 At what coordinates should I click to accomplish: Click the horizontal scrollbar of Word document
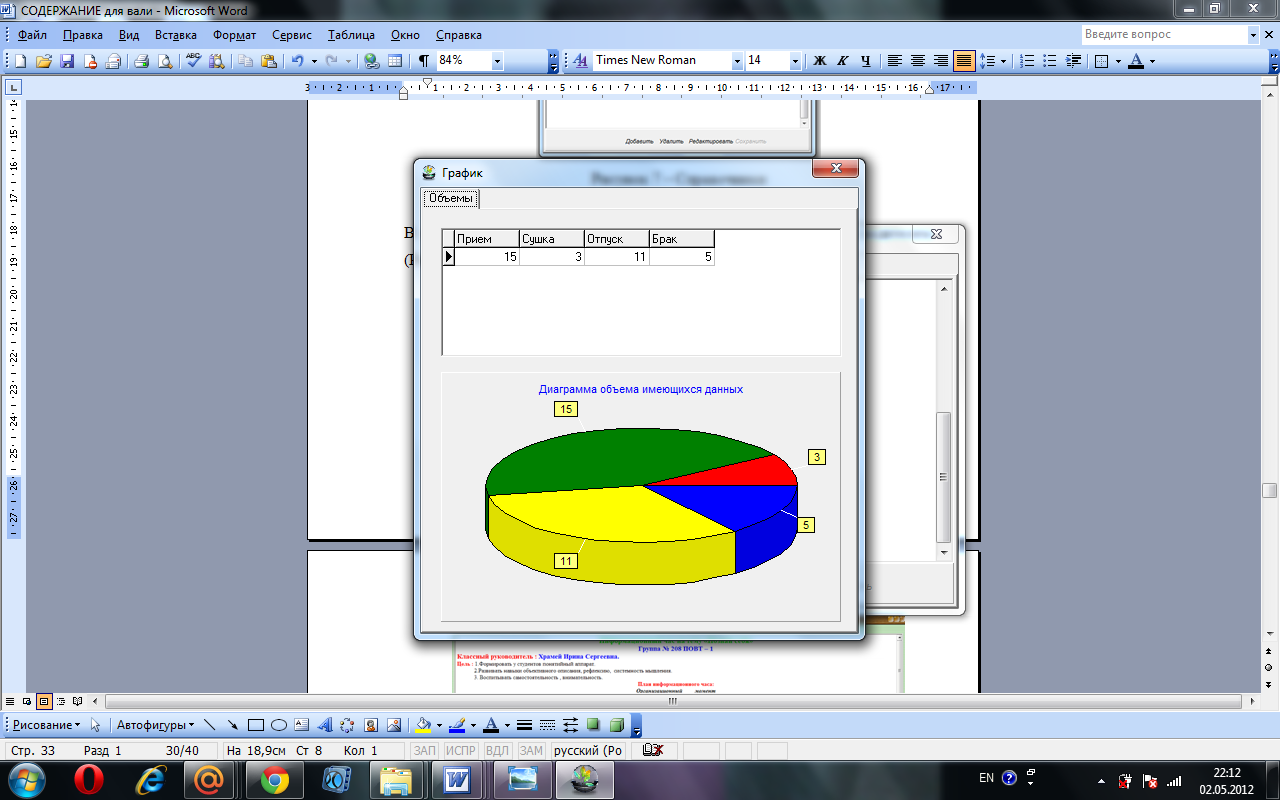[x=672, y=701]
